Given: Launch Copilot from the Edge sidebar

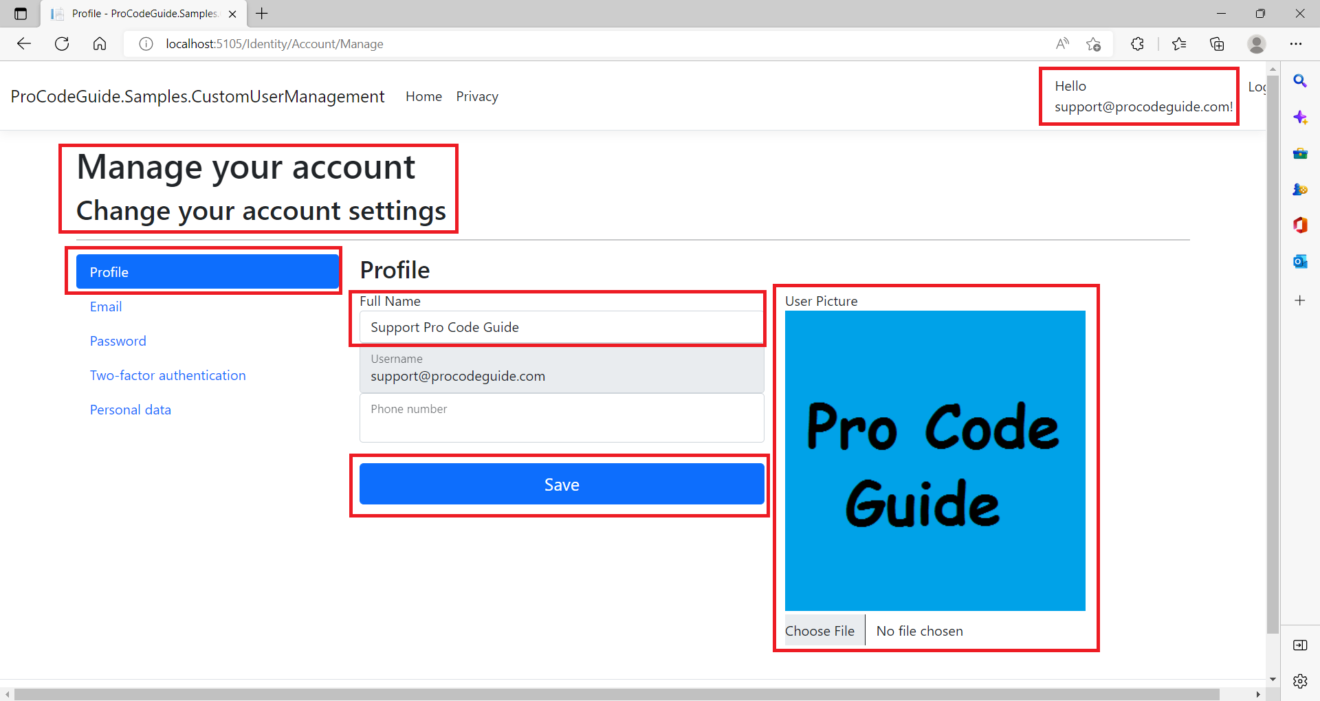Looking at the screenshot, I should (1300, 117).
